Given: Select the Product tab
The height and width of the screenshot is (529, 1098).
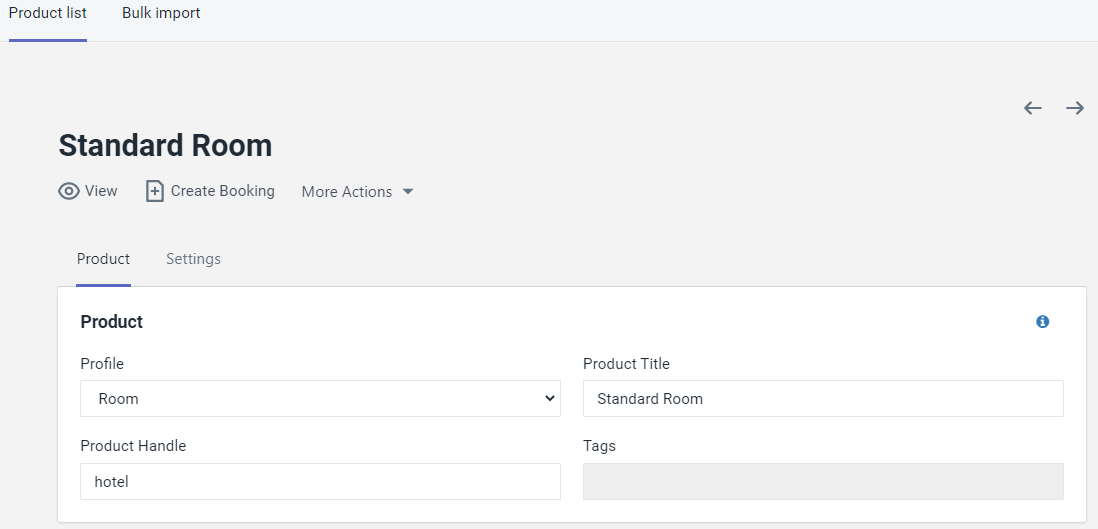Looking at the screenshot, I should [104, 259].
